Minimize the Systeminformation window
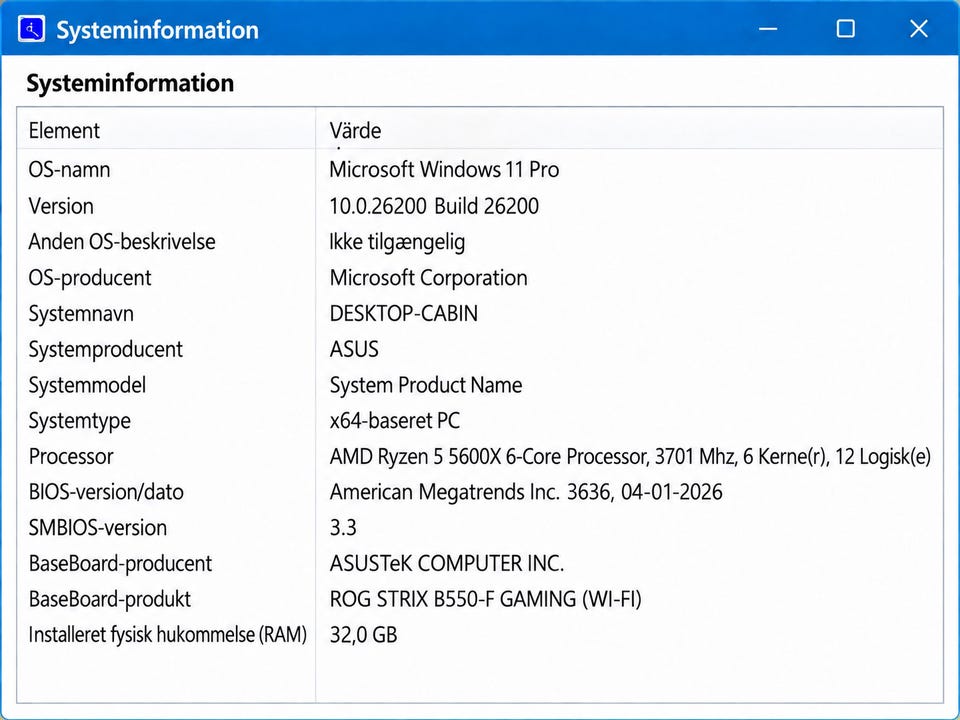The image size is (960, 720). [768, 29]
